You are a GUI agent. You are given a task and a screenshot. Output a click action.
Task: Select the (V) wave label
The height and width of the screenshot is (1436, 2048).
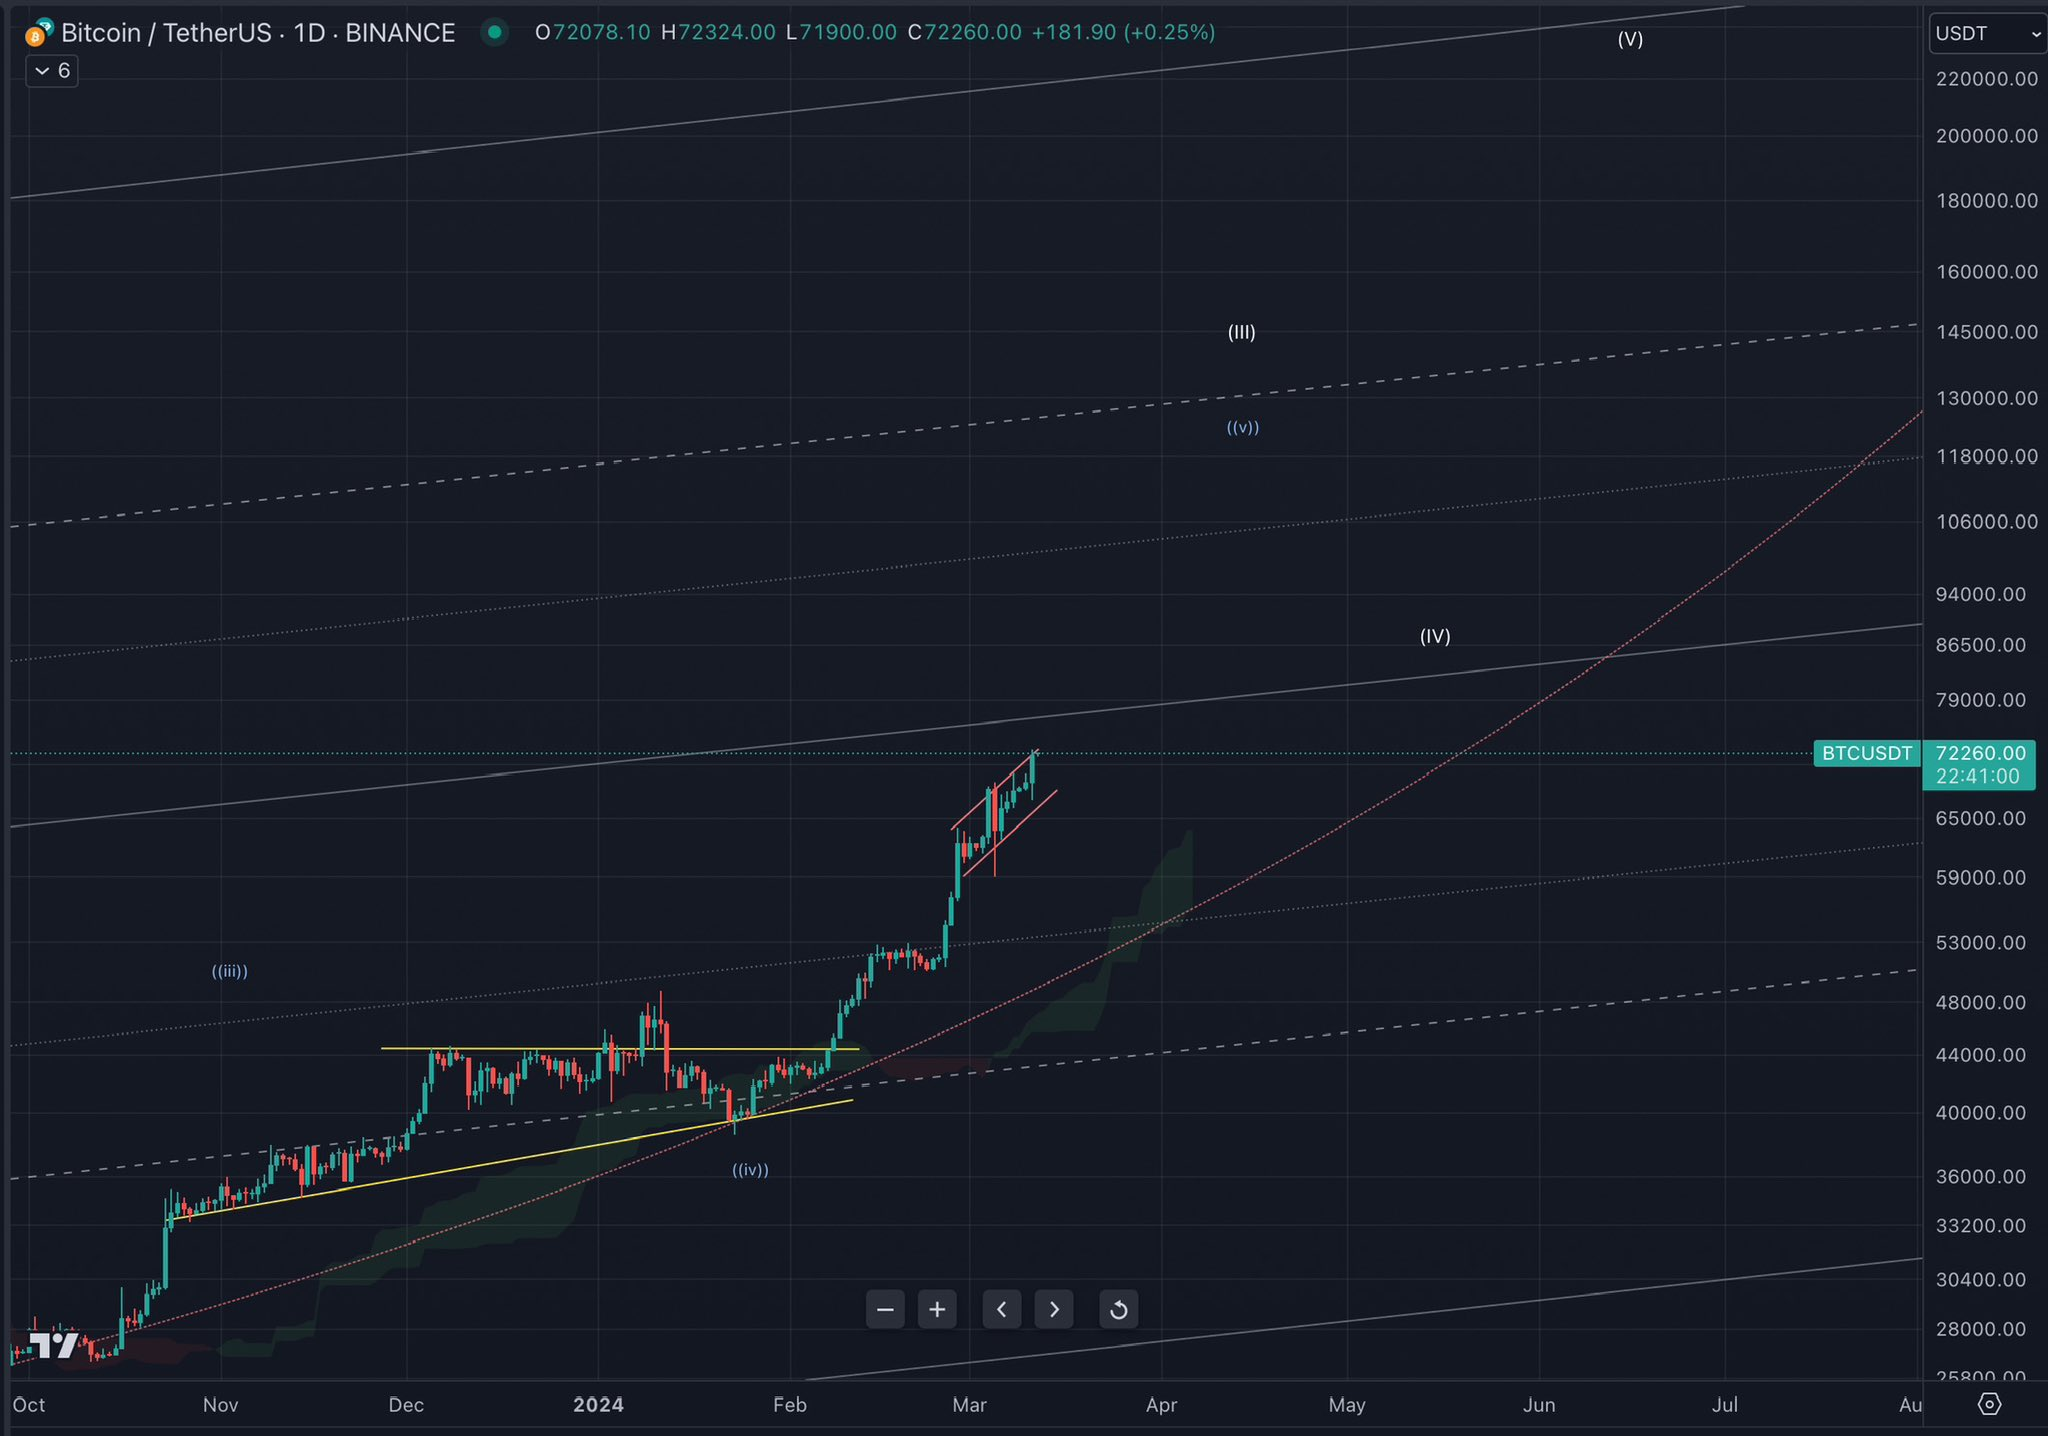(1630, 39)
